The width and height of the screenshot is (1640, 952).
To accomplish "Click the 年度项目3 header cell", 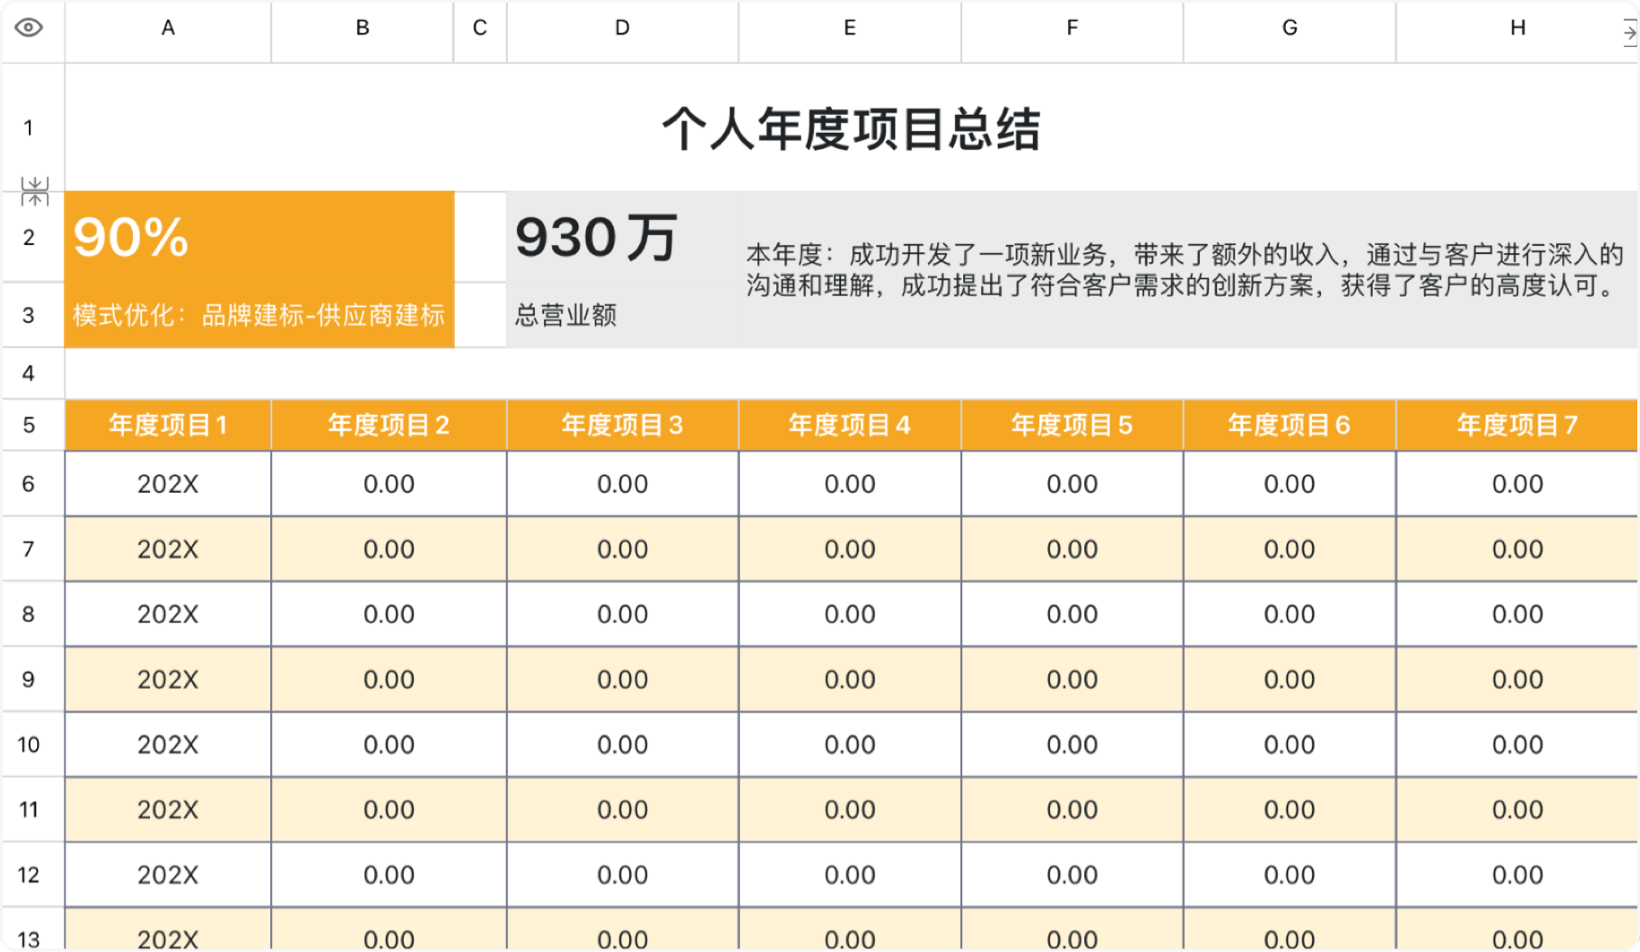I will 622,426.
